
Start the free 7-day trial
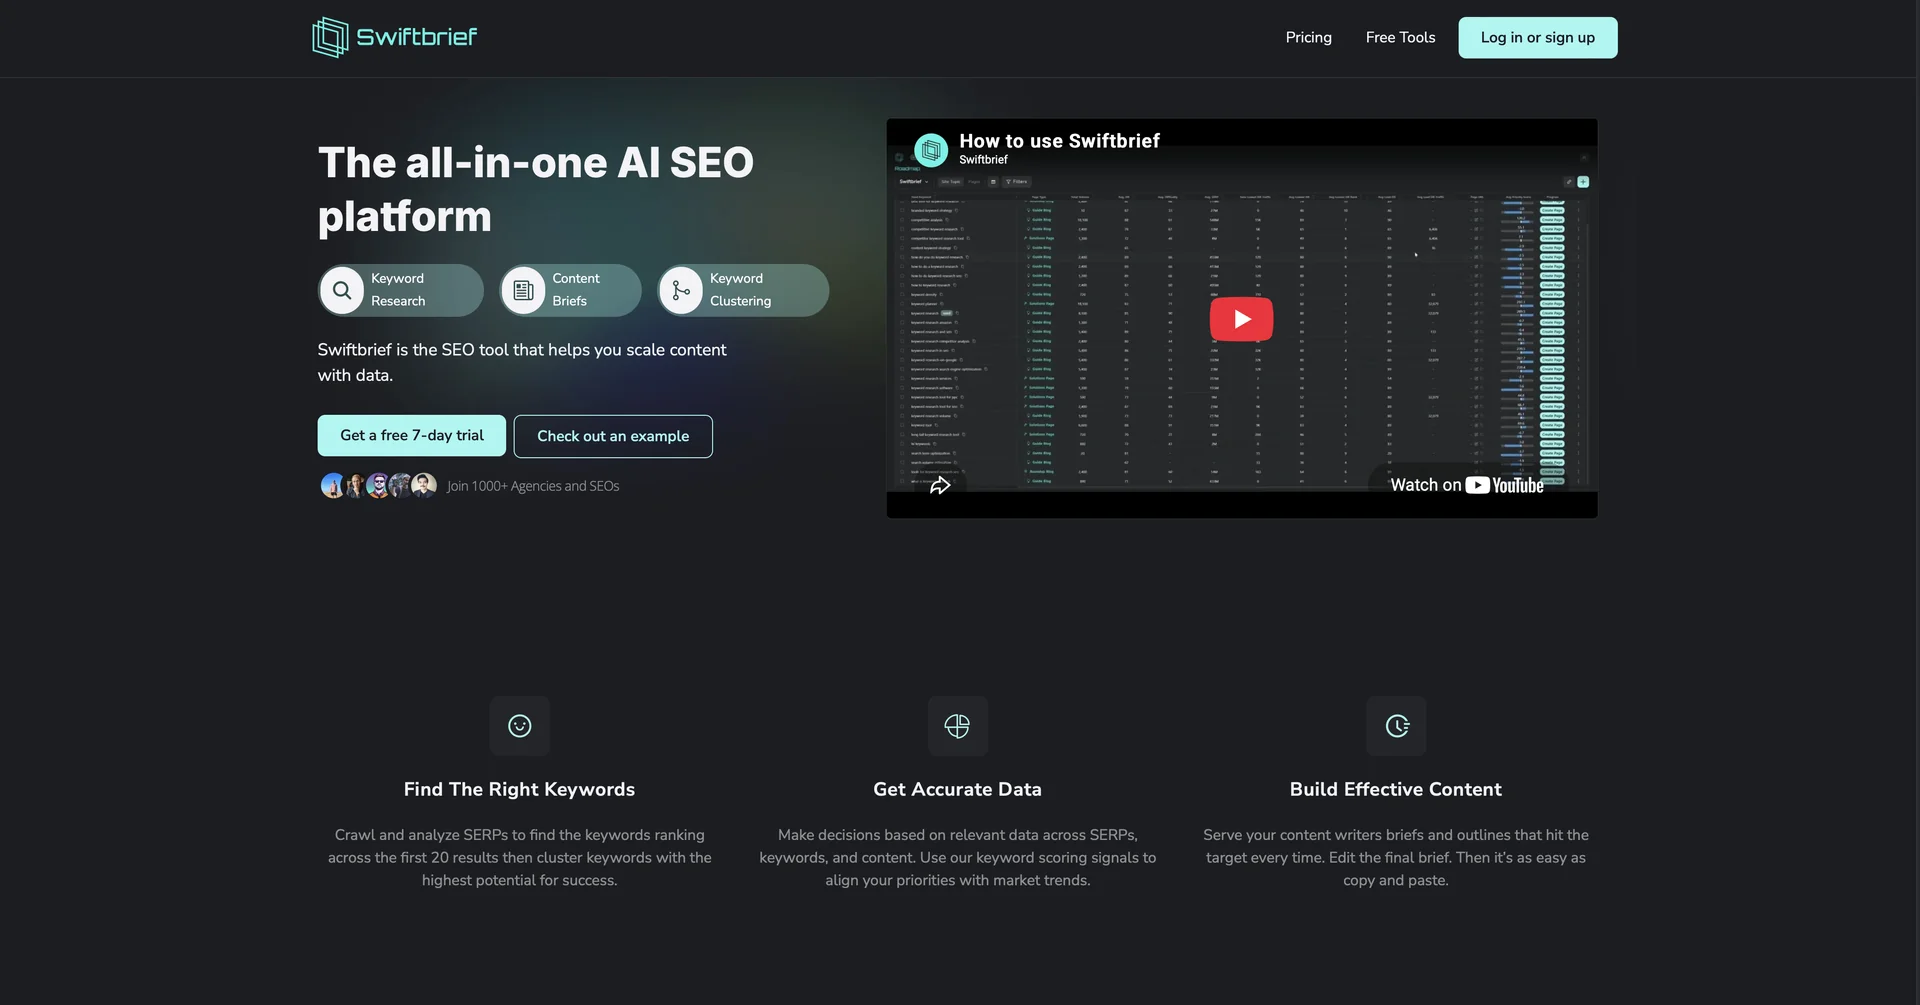(411, 435)
